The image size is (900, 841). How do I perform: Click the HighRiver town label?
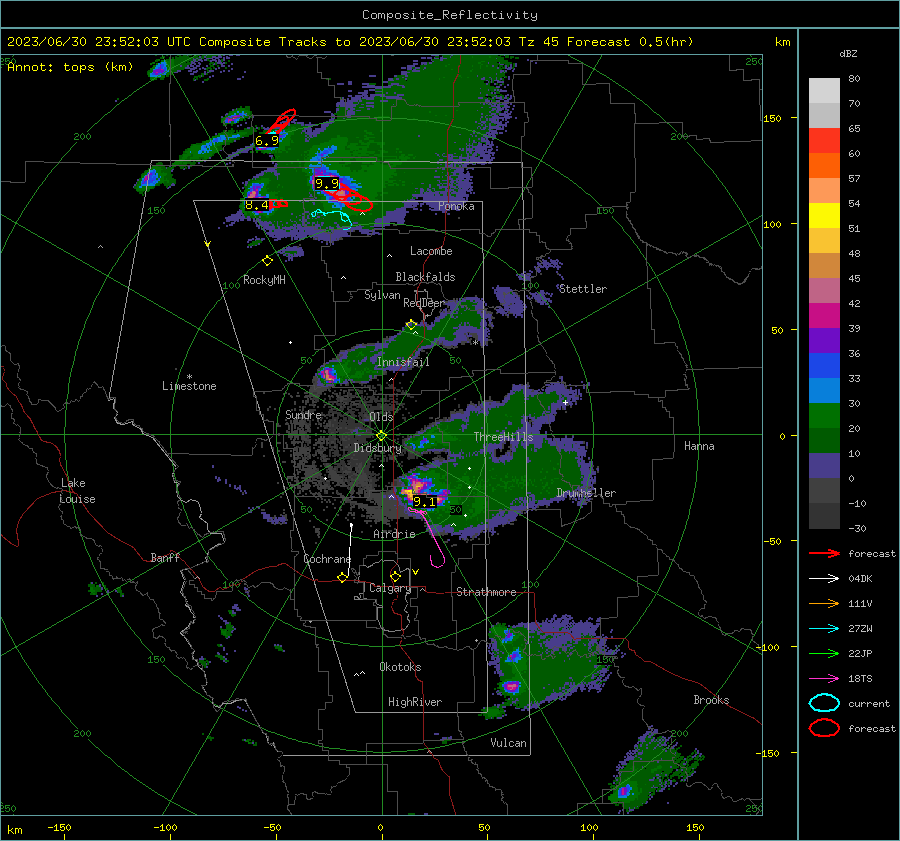pos(414,702)
